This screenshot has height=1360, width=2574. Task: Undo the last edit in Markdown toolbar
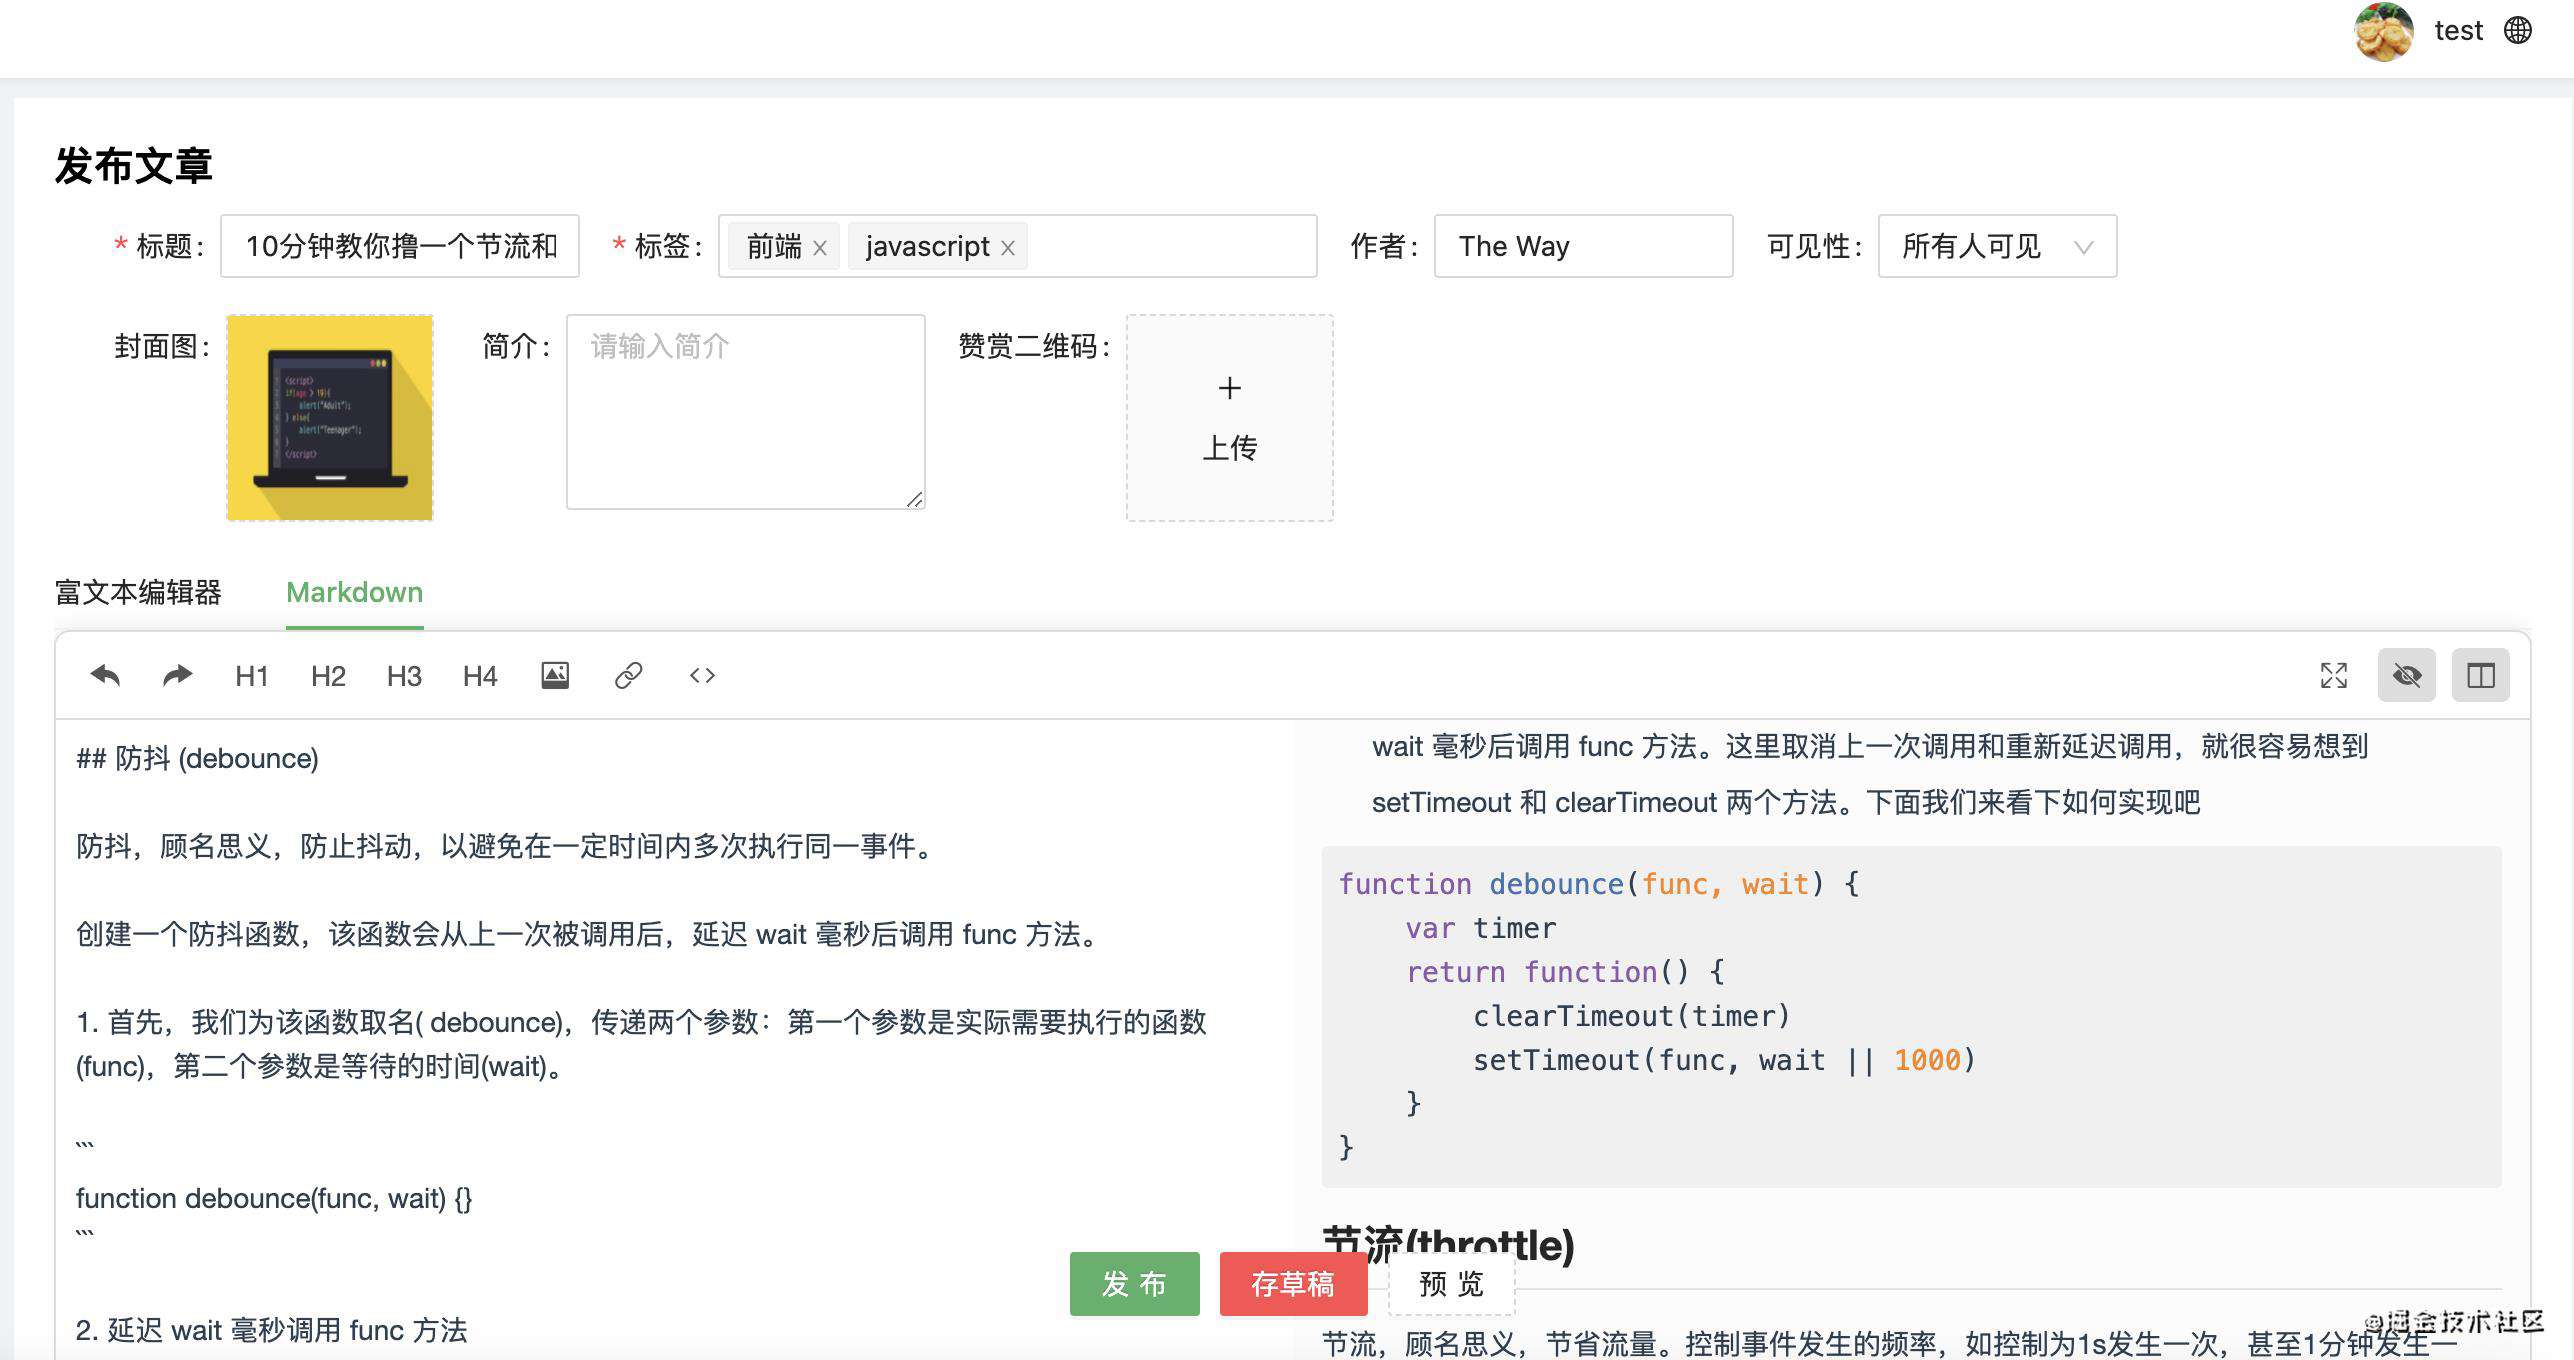[x=105, y=676]
